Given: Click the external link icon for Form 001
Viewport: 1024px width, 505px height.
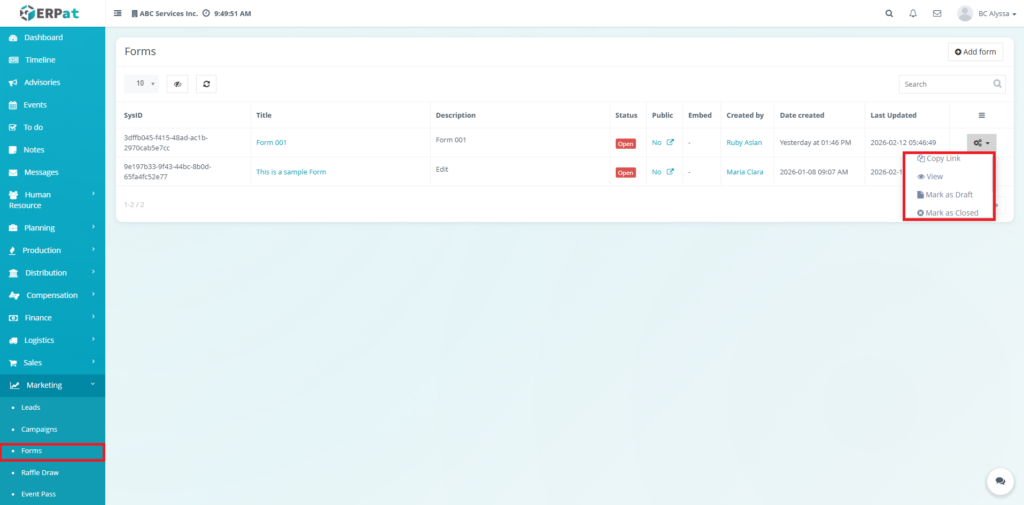Looking at the screenshot, I should (670, 143).
